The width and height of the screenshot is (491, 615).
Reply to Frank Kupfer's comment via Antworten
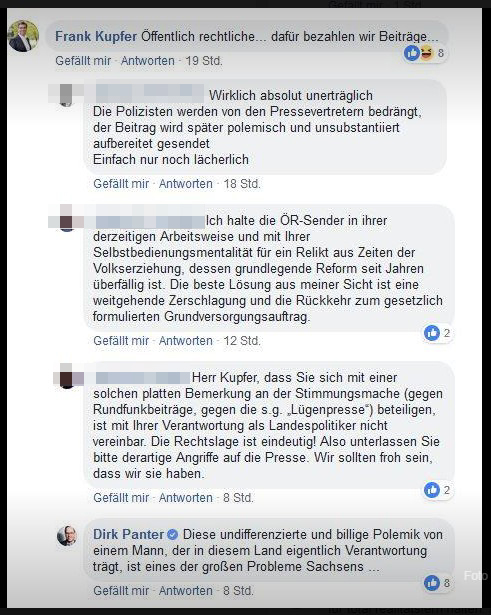click(147, 61)
